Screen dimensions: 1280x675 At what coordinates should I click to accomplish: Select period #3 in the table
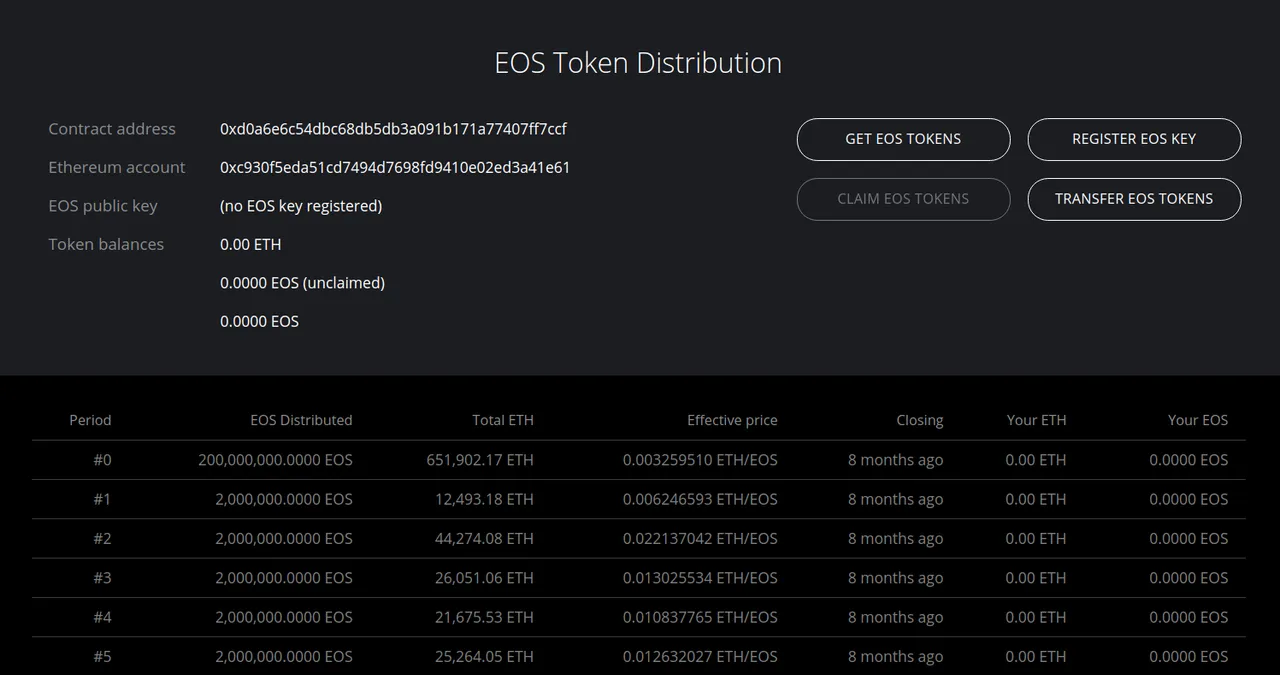point(102,578)
